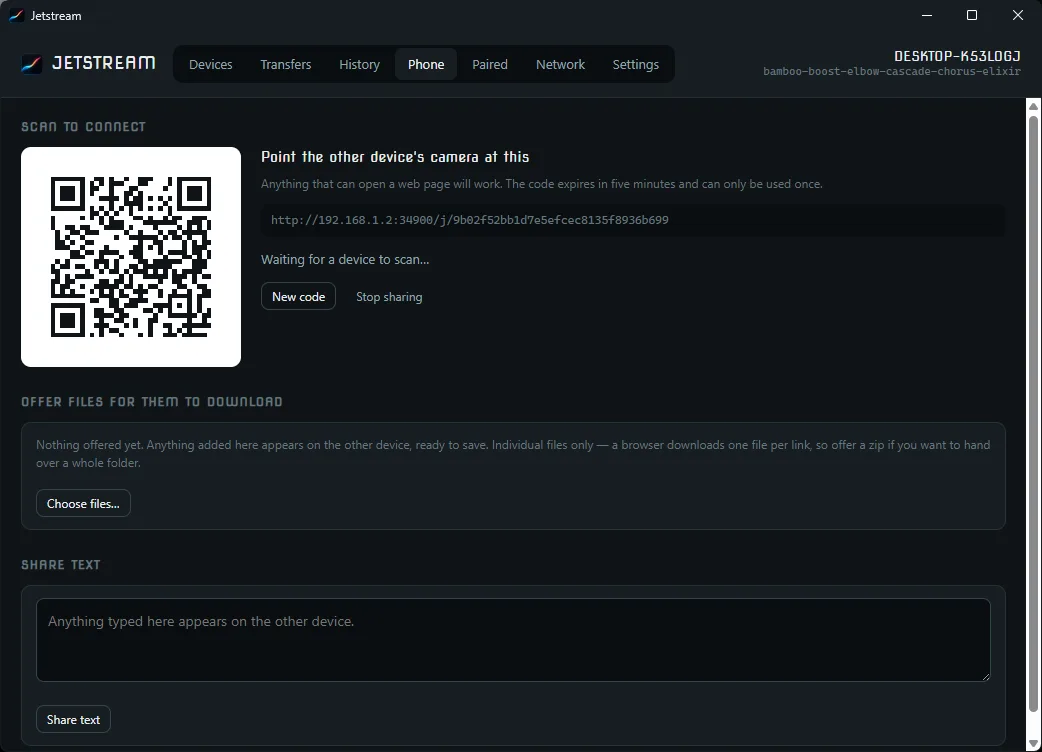Click the Choose files... button

pyautogui.click(x=83, y=504)
